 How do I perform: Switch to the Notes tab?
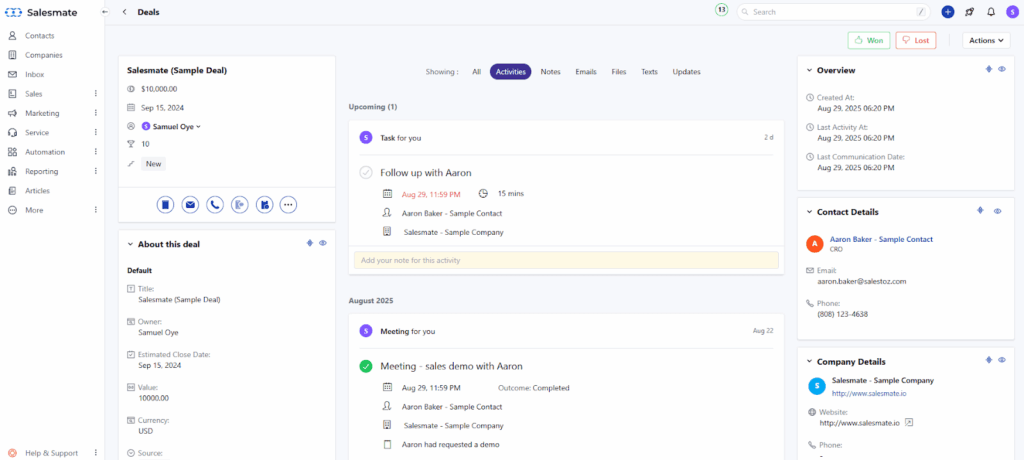(x=550, y=72)
